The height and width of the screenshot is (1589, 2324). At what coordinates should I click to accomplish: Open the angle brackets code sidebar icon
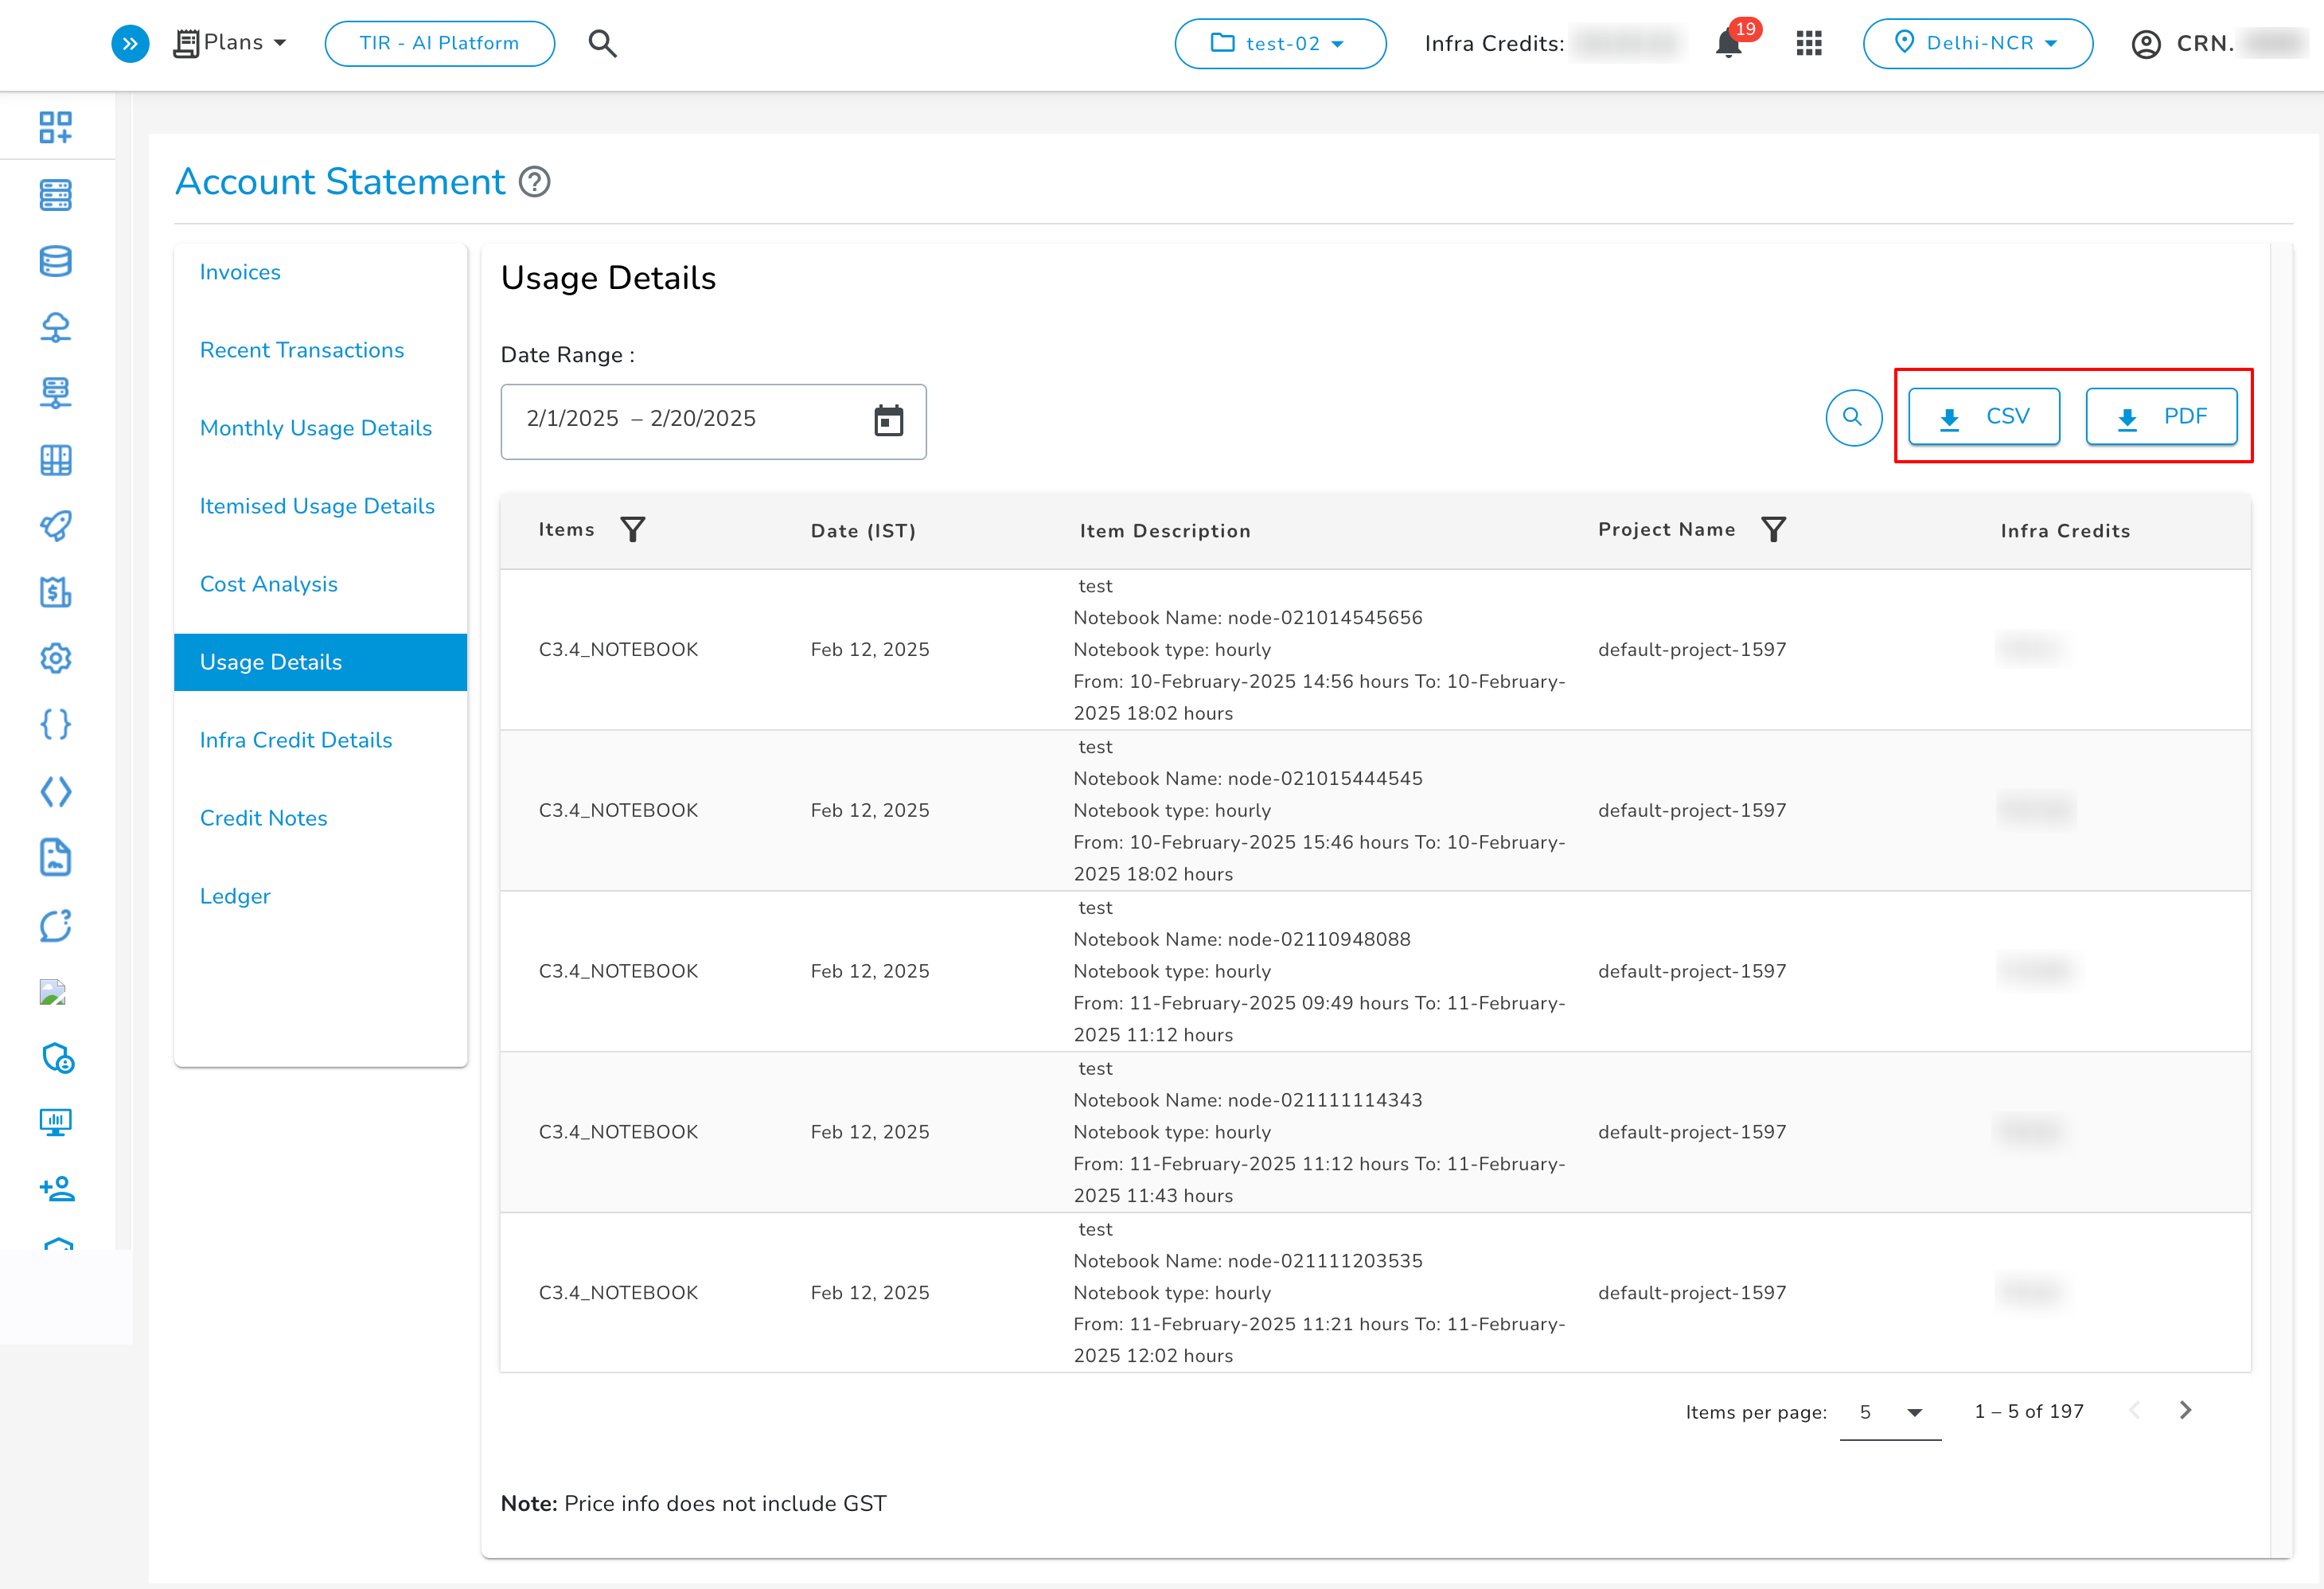(x=56, y=791)
